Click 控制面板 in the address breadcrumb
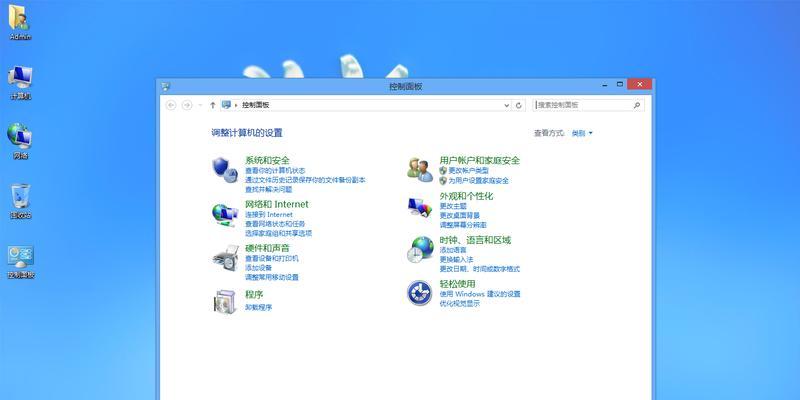 [256, 105]
